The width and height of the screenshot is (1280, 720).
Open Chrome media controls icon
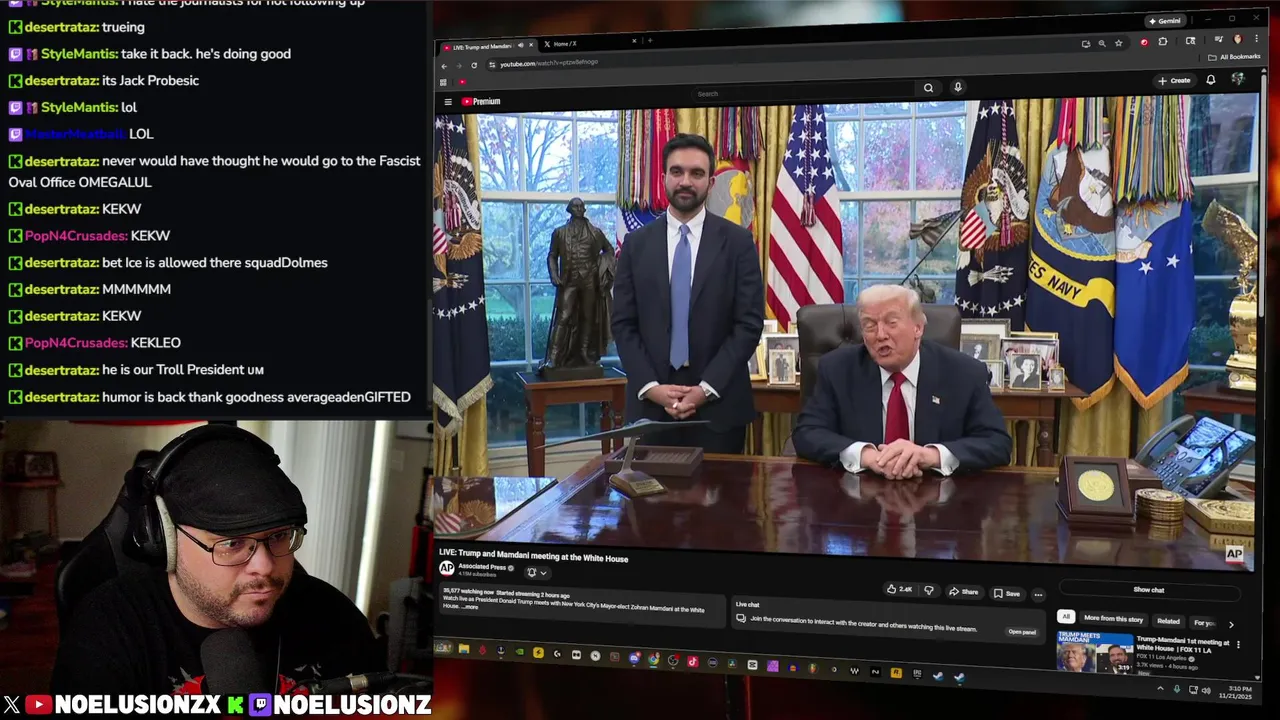tap(1218, 39)
